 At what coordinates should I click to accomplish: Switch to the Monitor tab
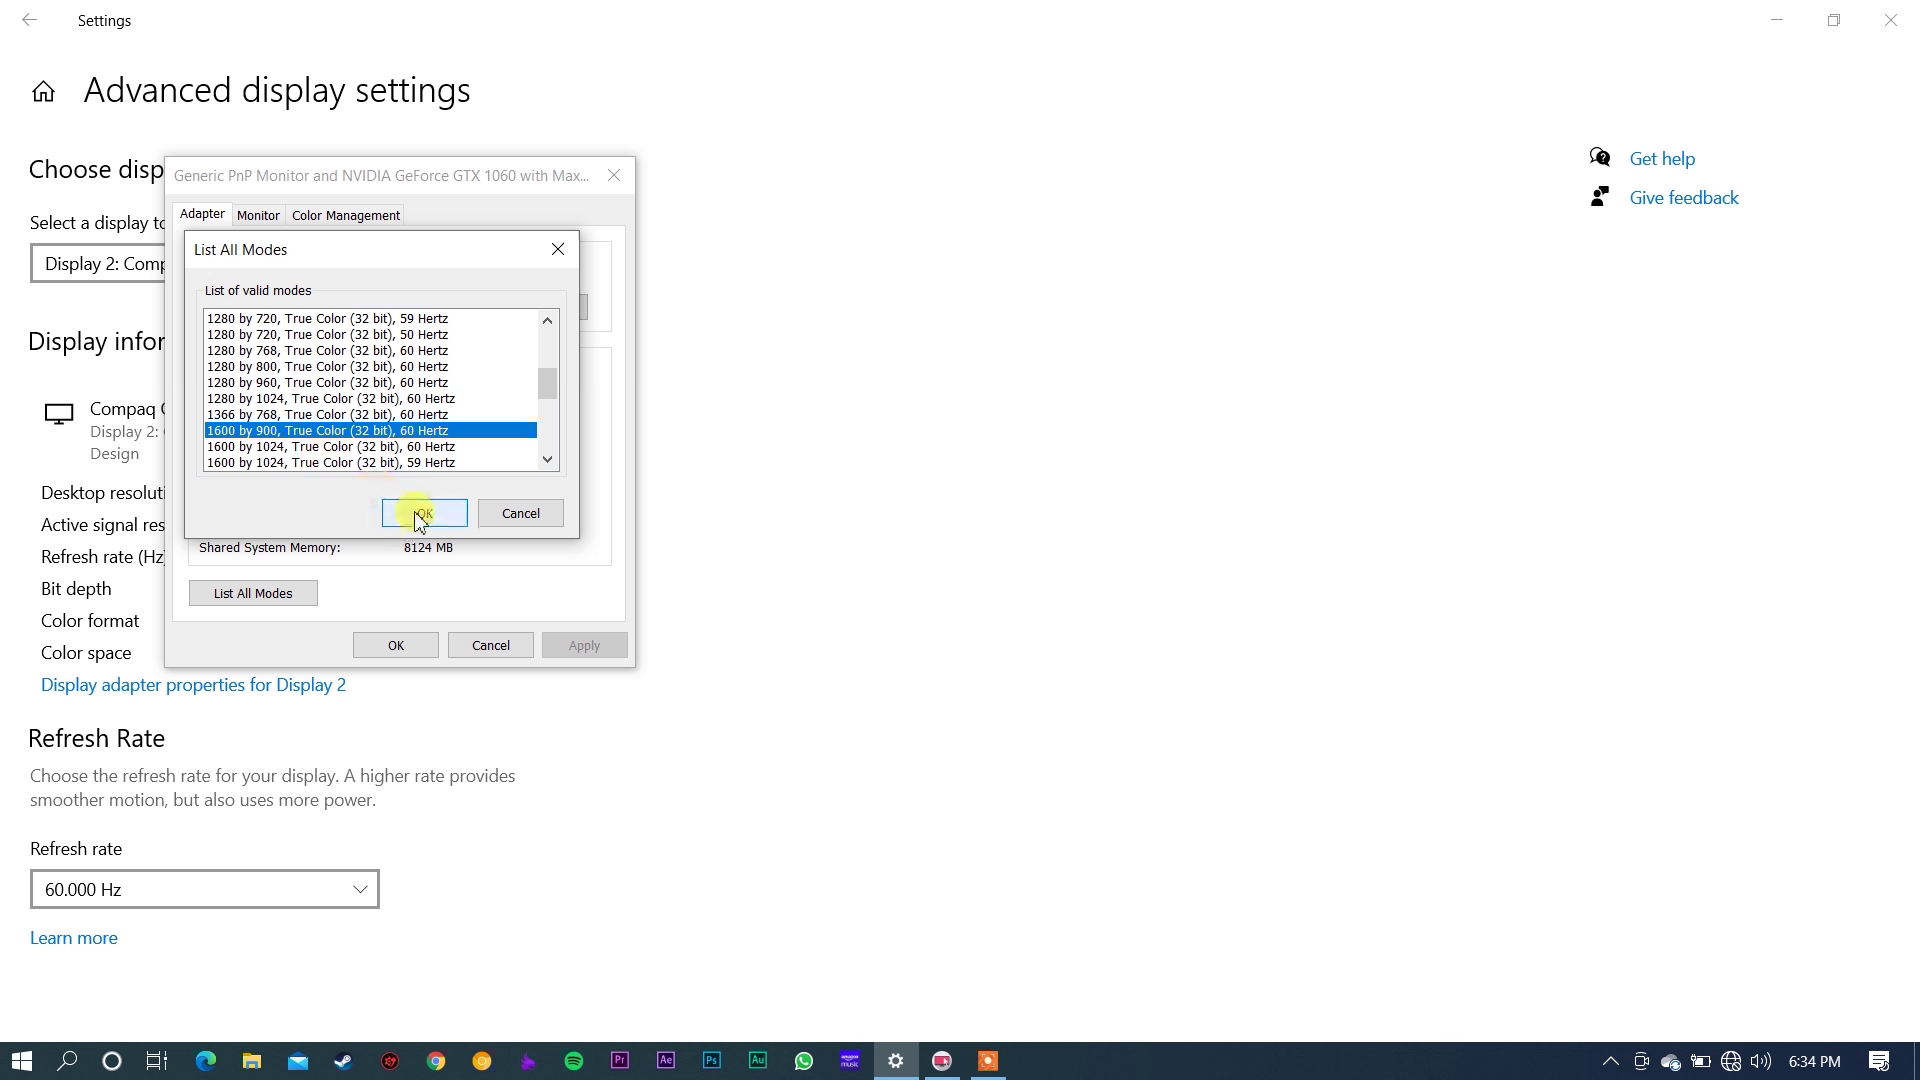tap(259, 214)
